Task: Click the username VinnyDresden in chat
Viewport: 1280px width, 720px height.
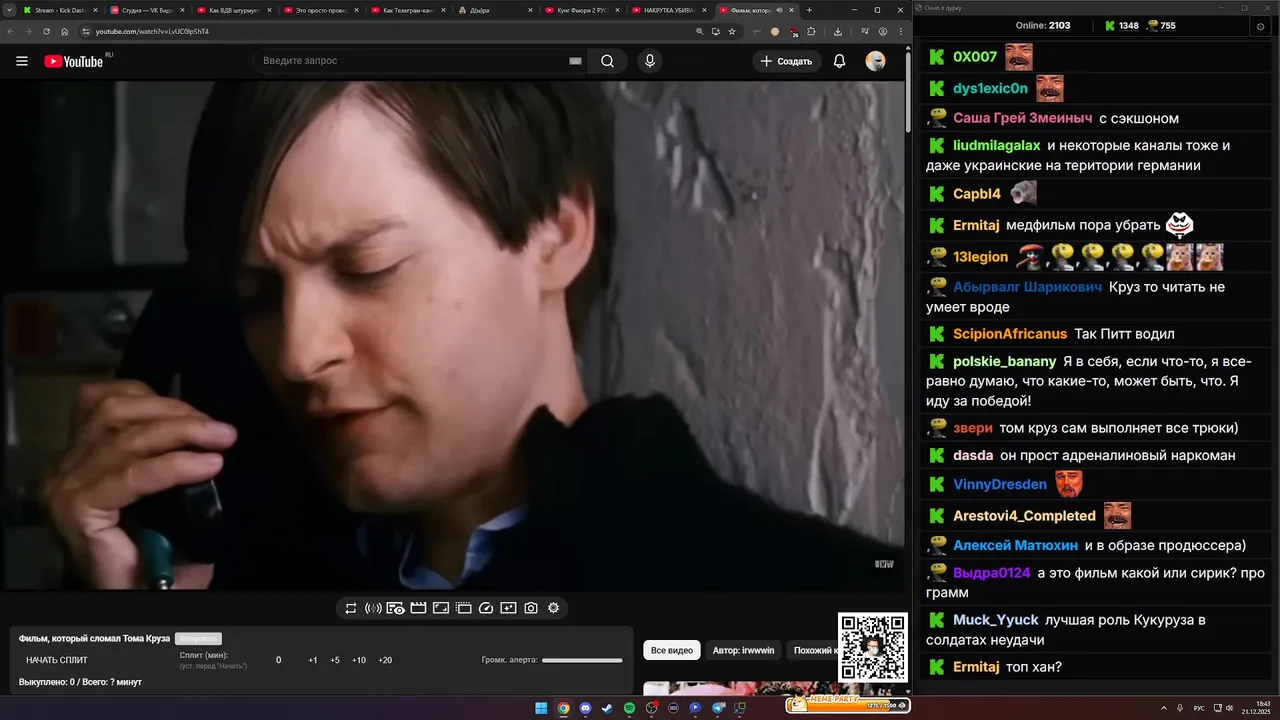Action: point(1000,485)
